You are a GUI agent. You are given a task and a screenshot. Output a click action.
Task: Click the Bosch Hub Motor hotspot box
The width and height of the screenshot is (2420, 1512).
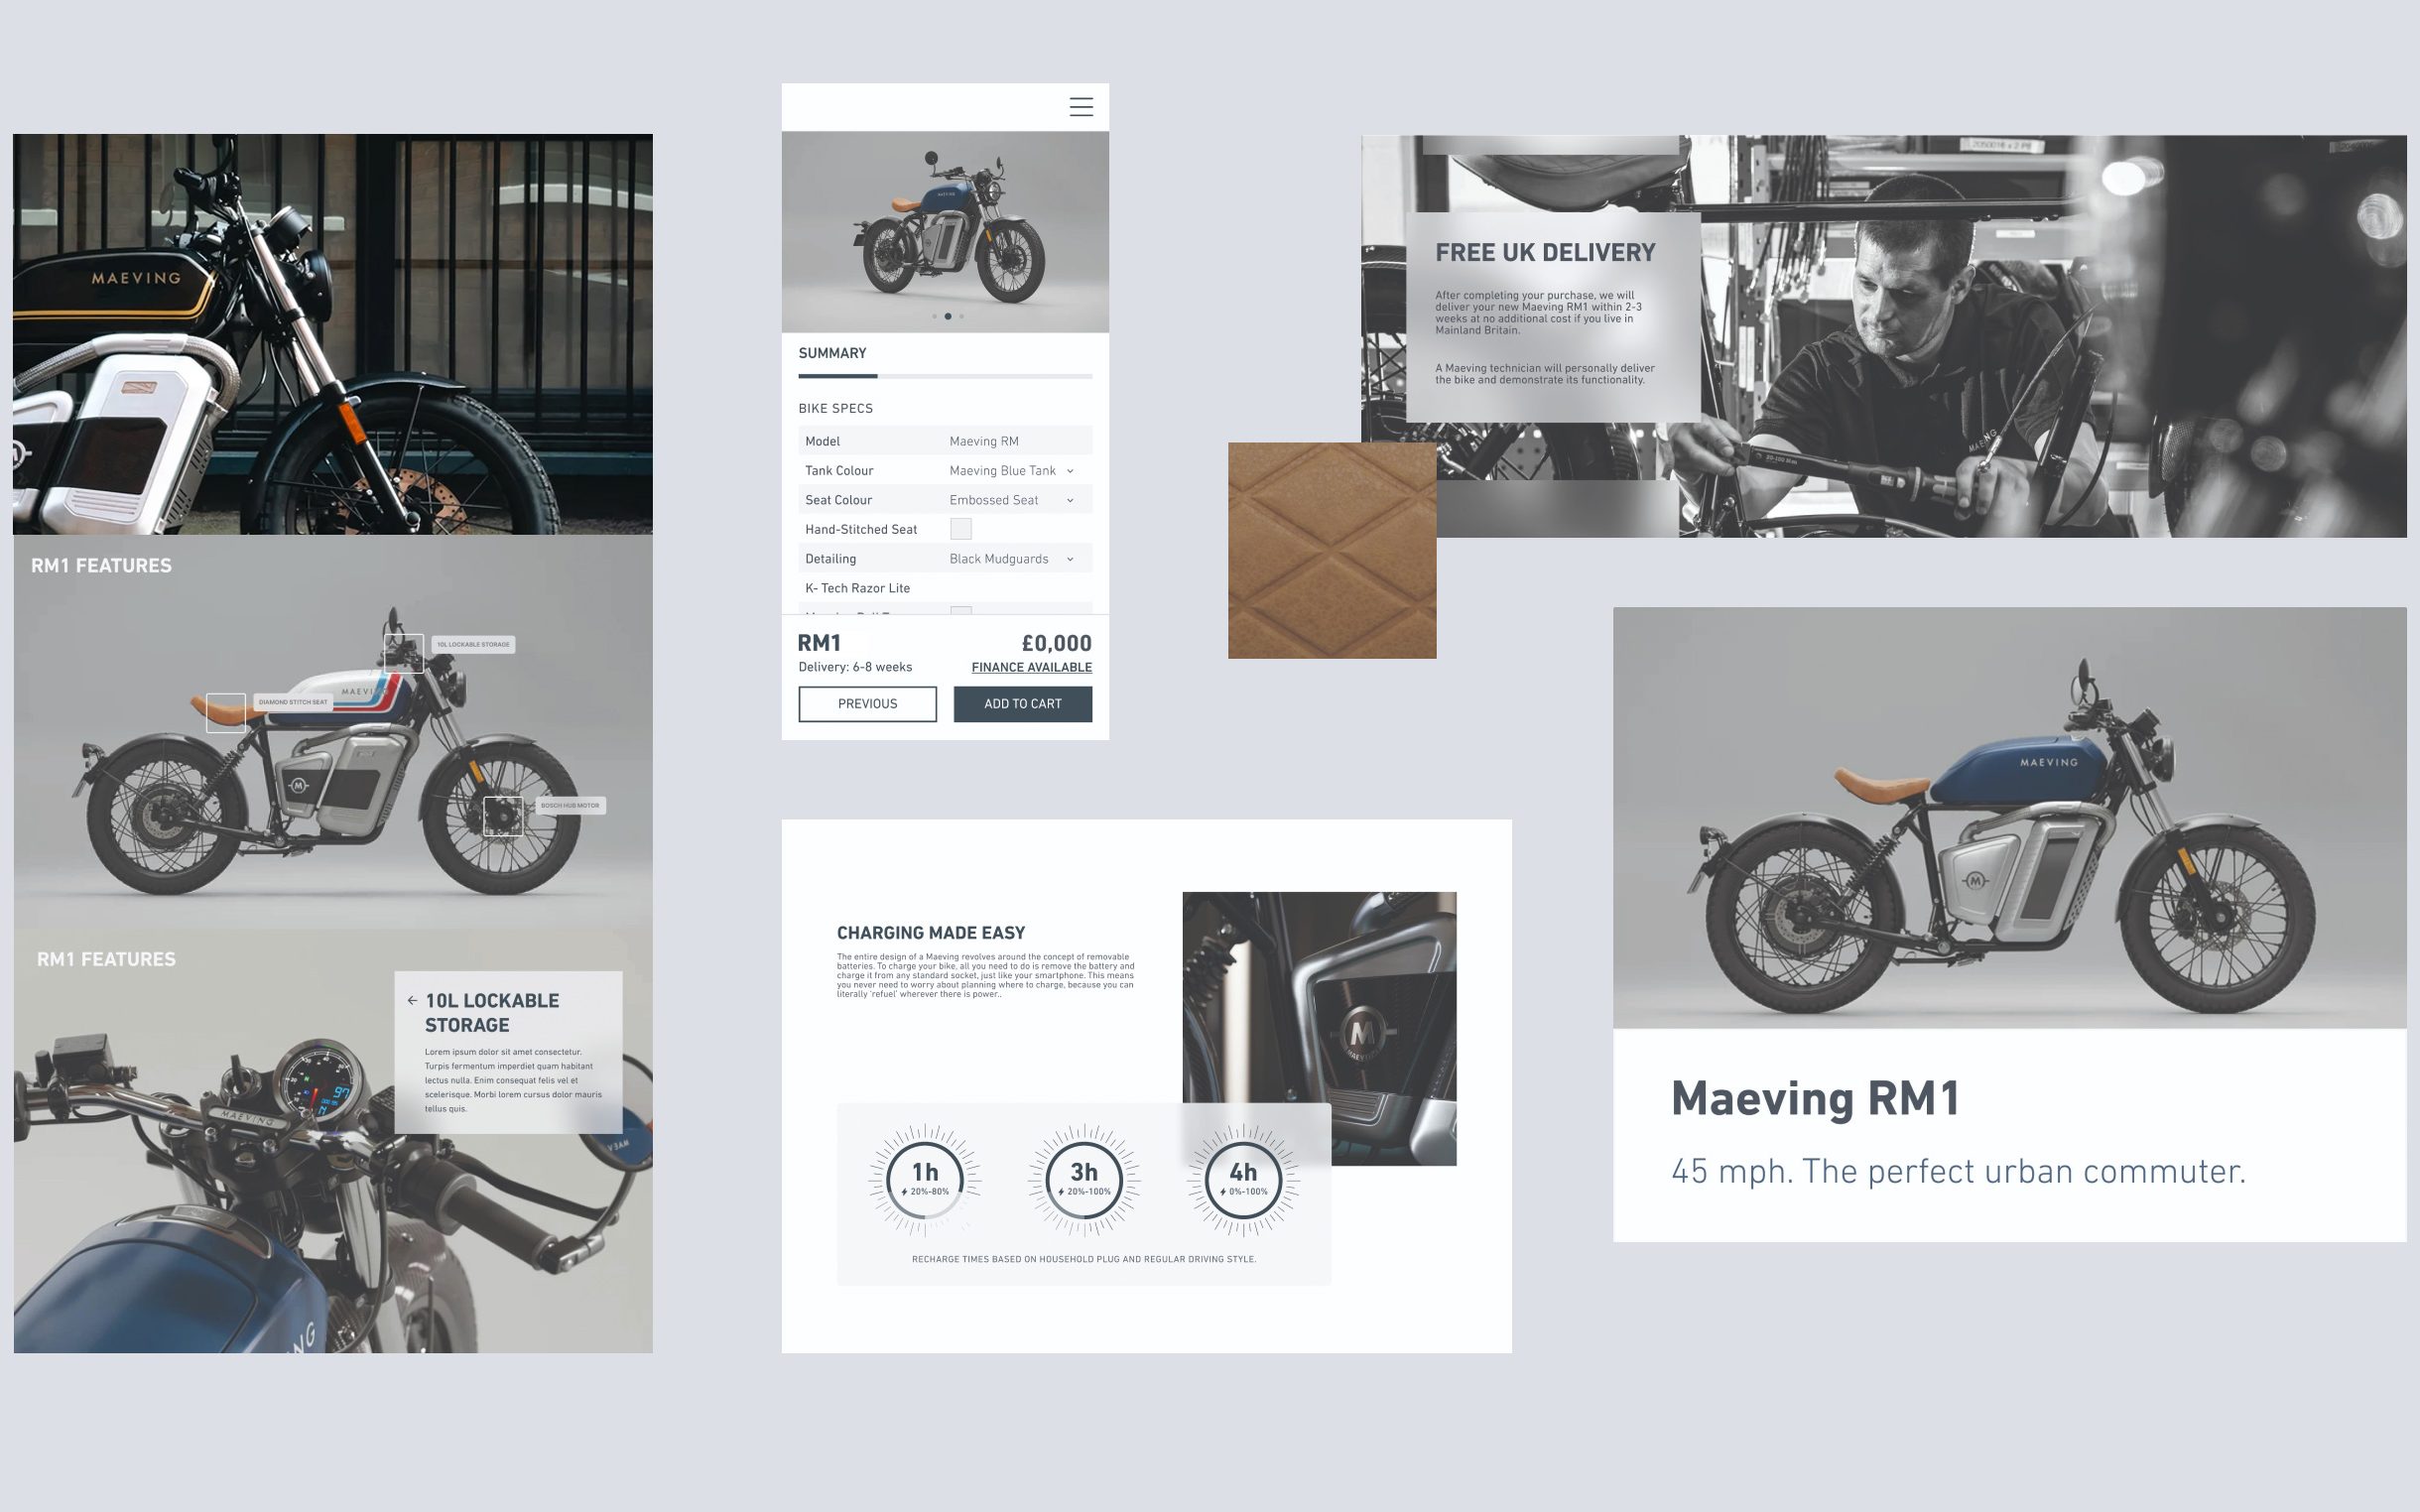[x=503, y=816]
